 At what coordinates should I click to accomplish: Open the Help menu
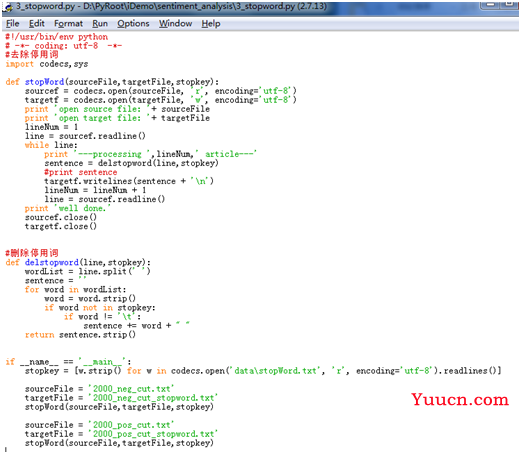click(x=211, y=24)
